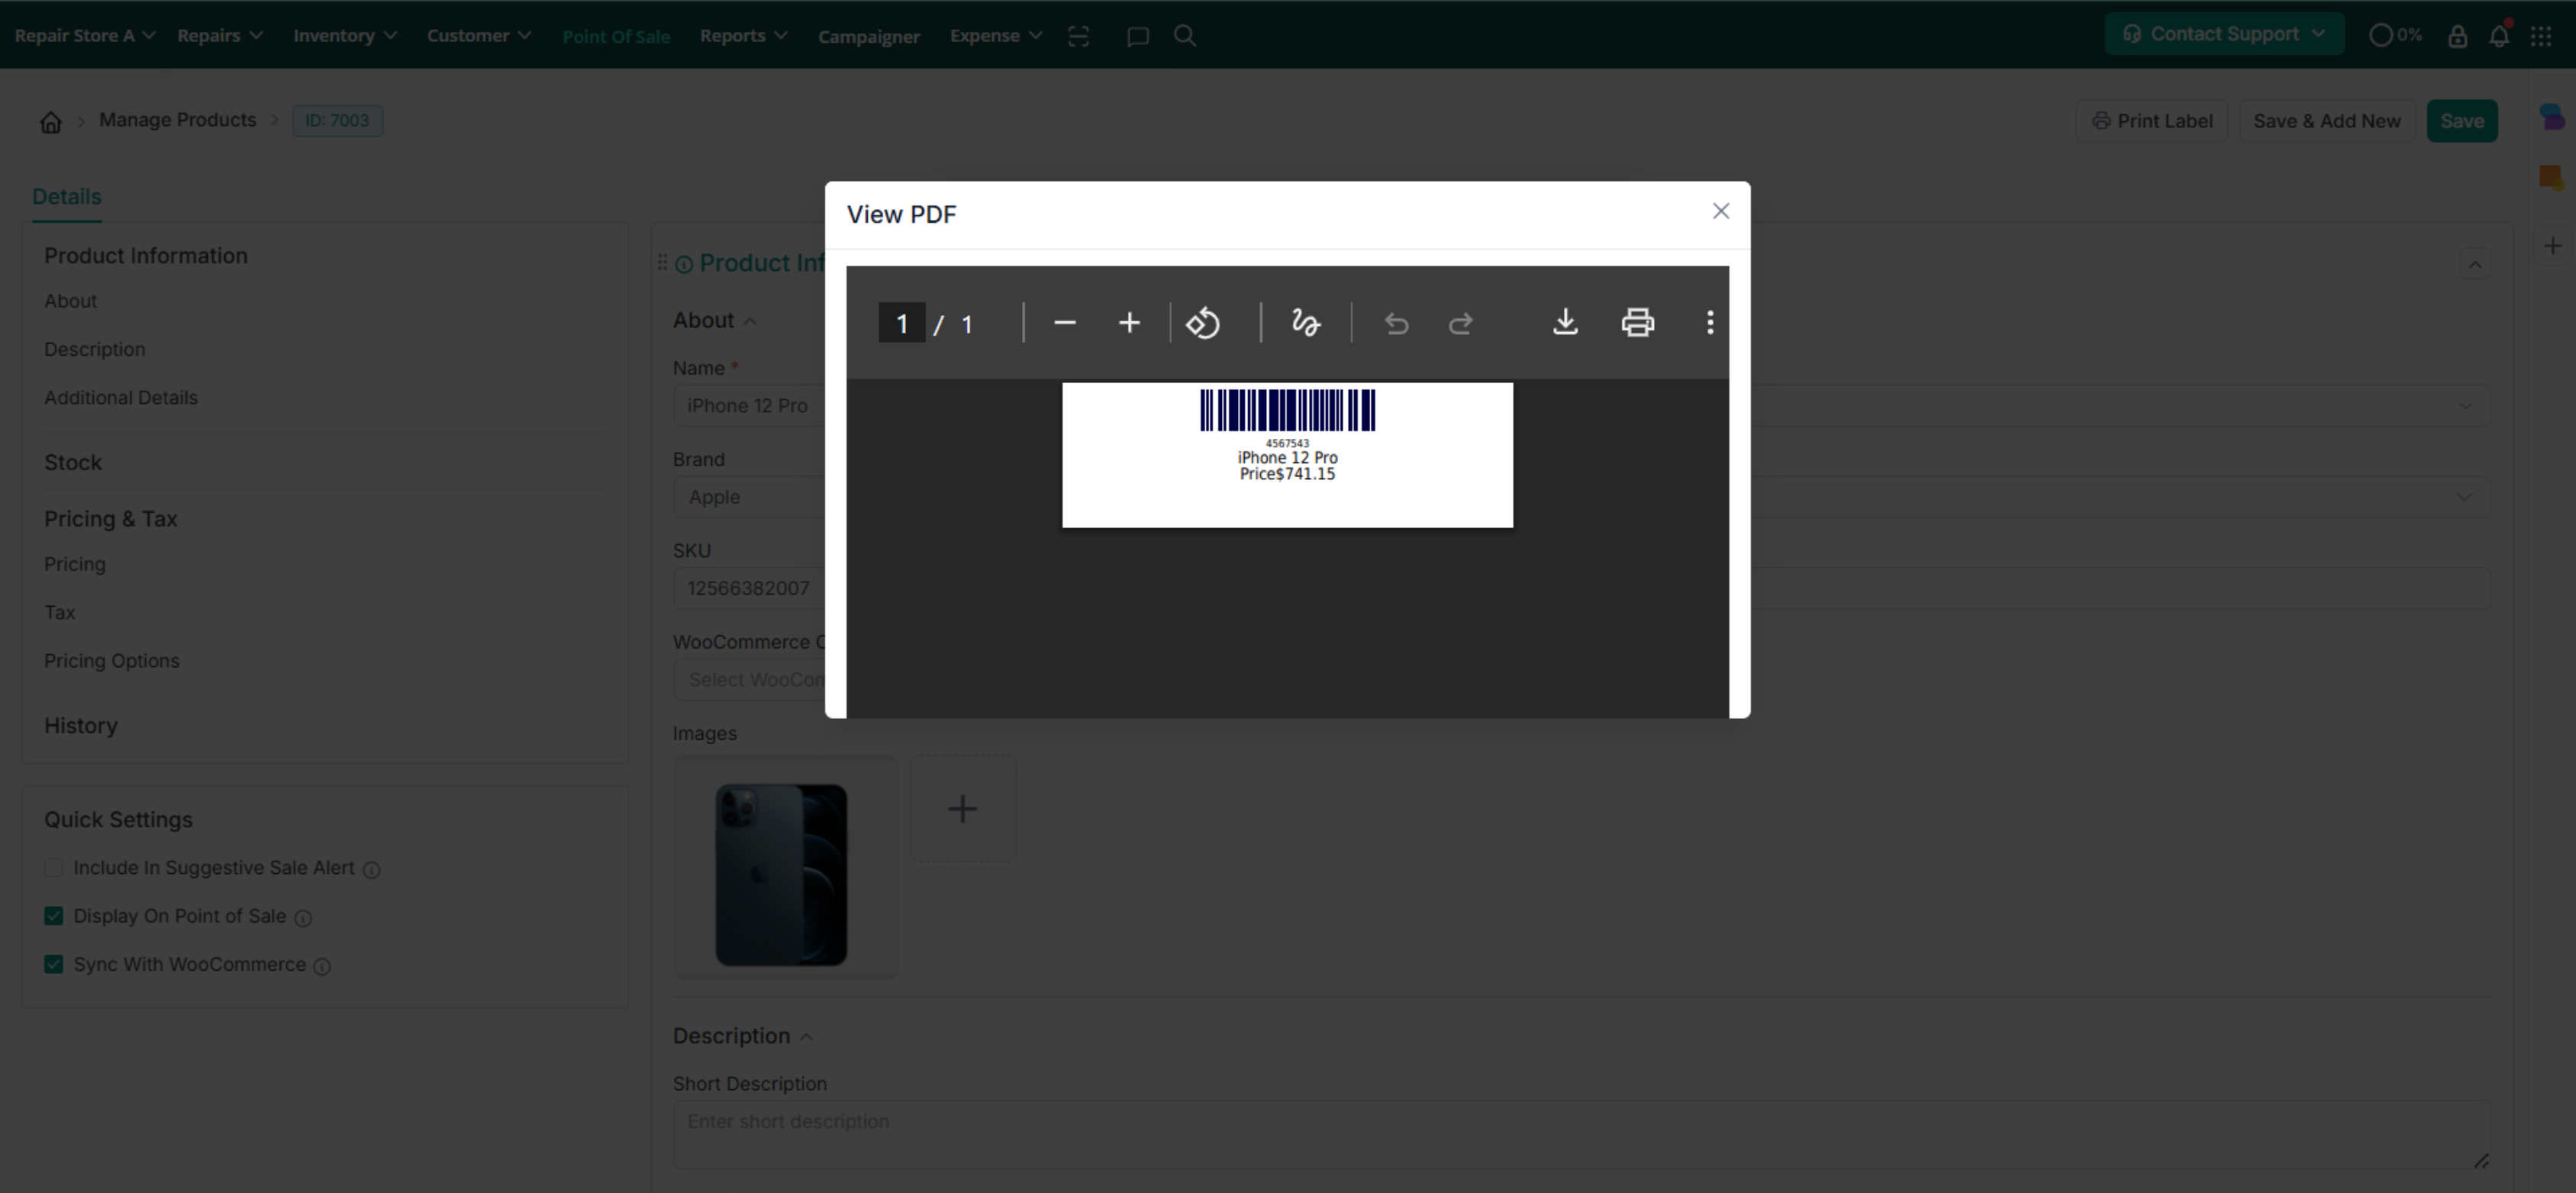Go to the Tax sidebar item
This screenshot has height=1193, width=2576.
[x=60, y=612]
